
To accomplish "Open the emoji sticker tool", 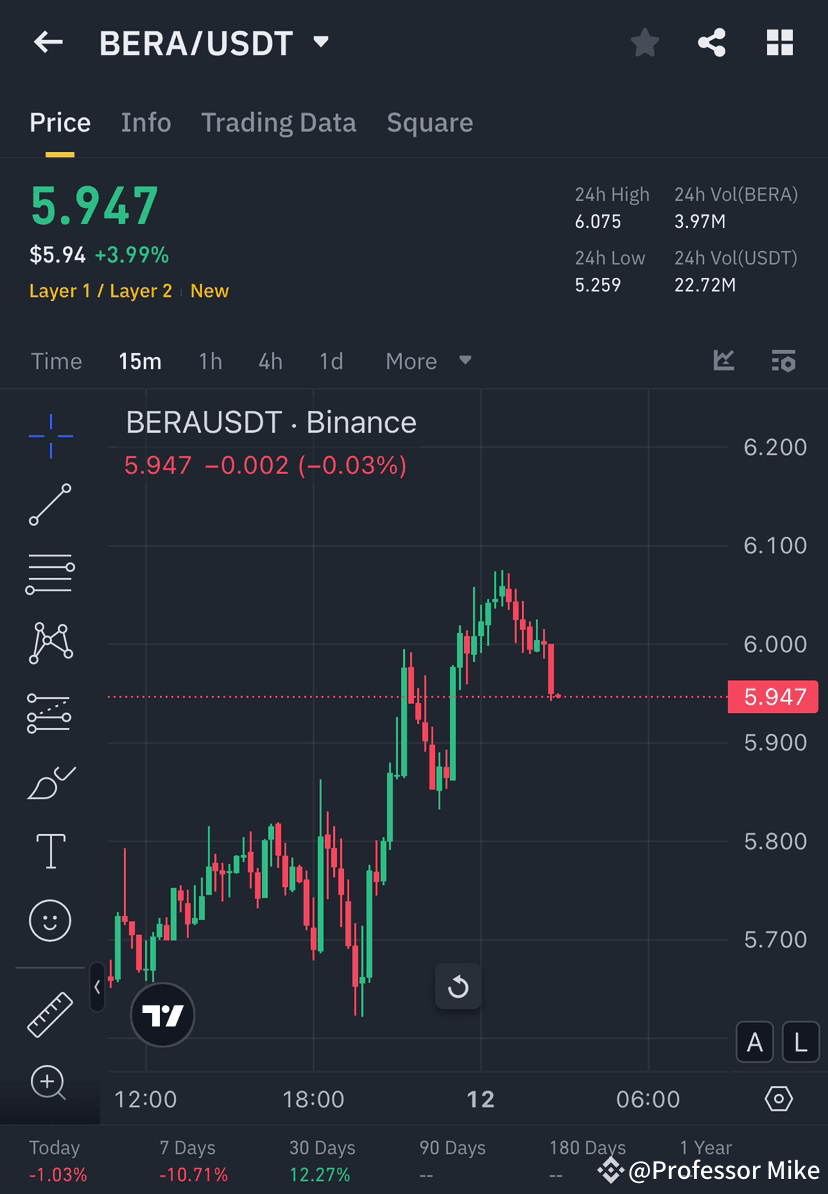I will tap(50, 921).
